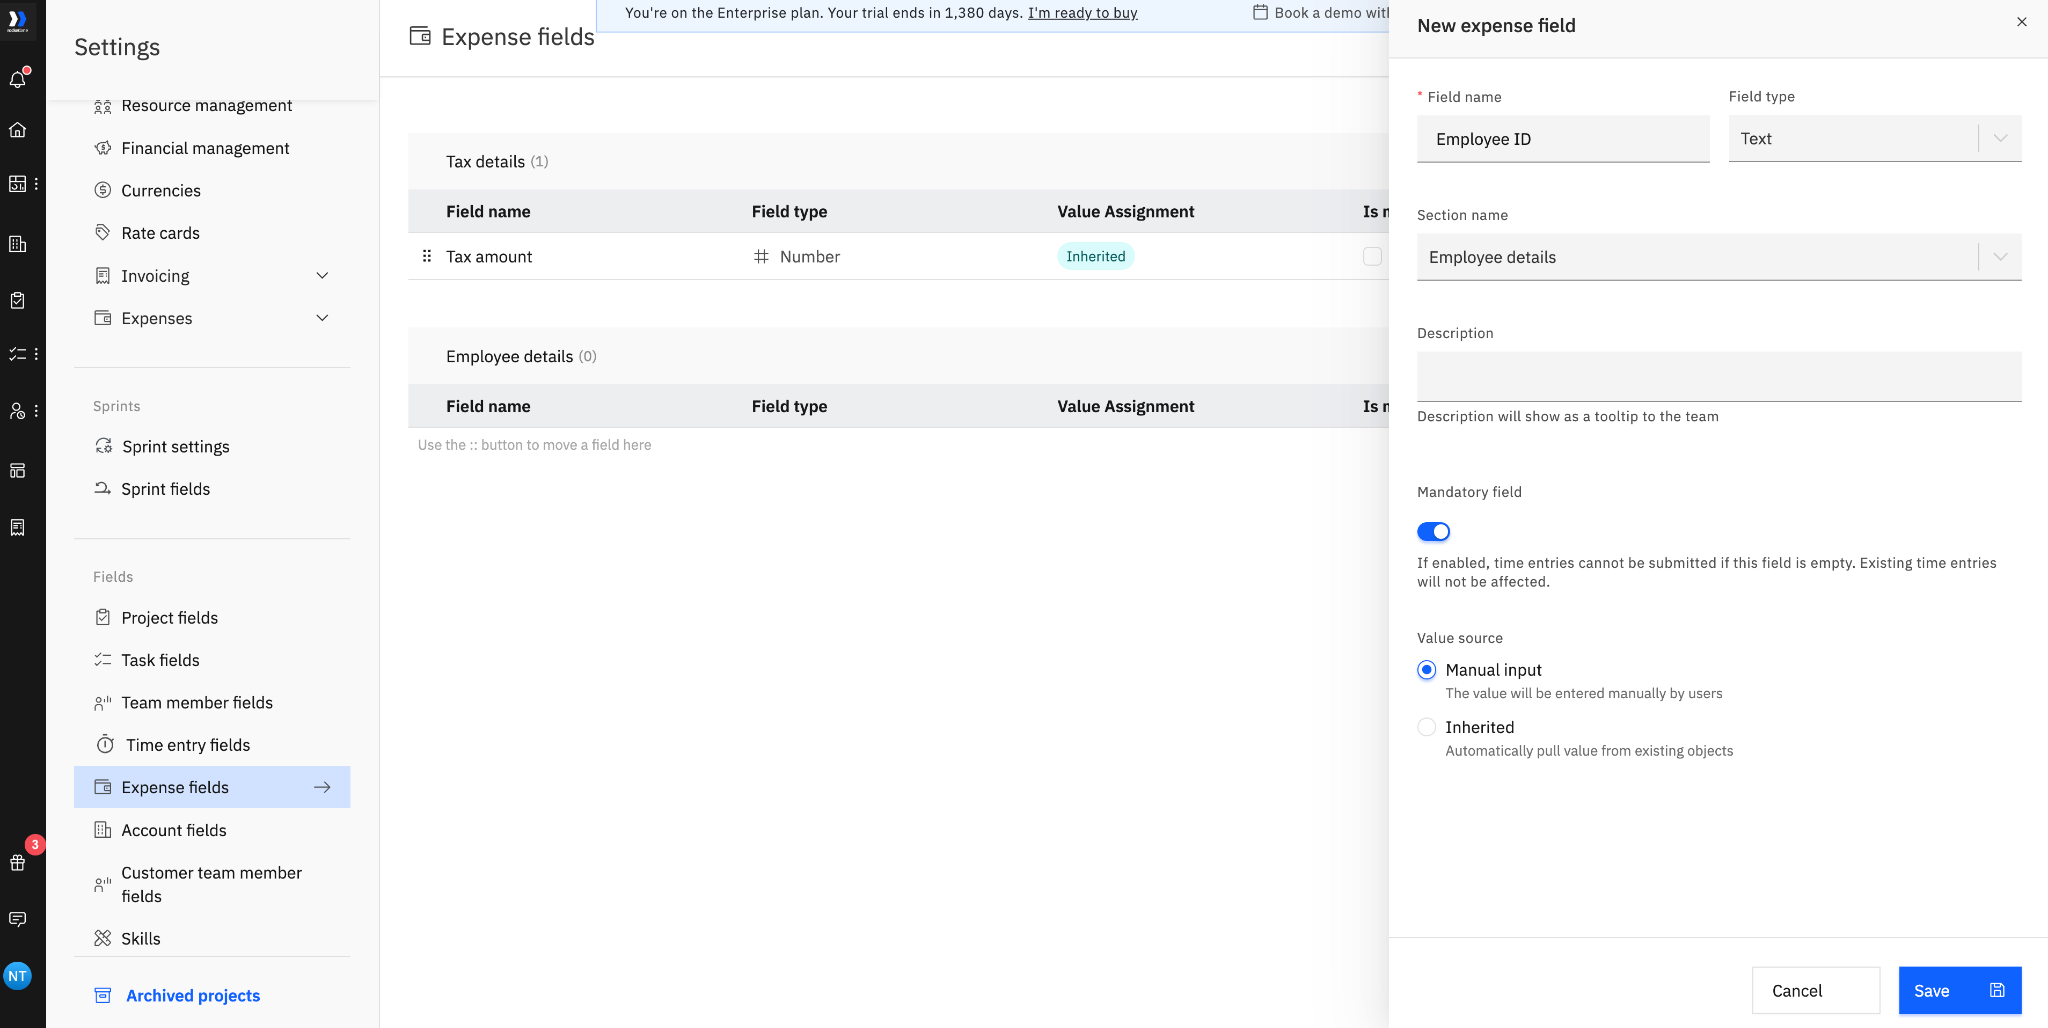Screen dimensions: 2048x1028
Task: Open chat support icon in left rail
Action: [x=18, y=919]
